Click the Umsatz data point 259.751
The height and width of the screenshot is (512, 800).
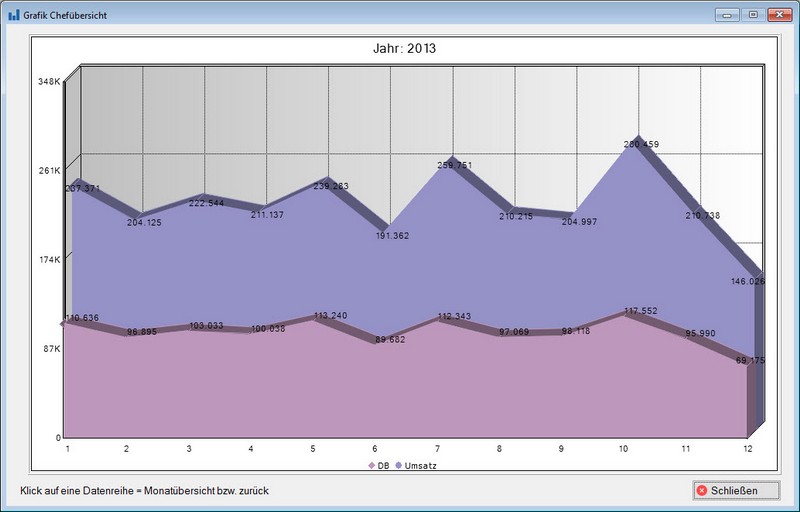point(455,165)
